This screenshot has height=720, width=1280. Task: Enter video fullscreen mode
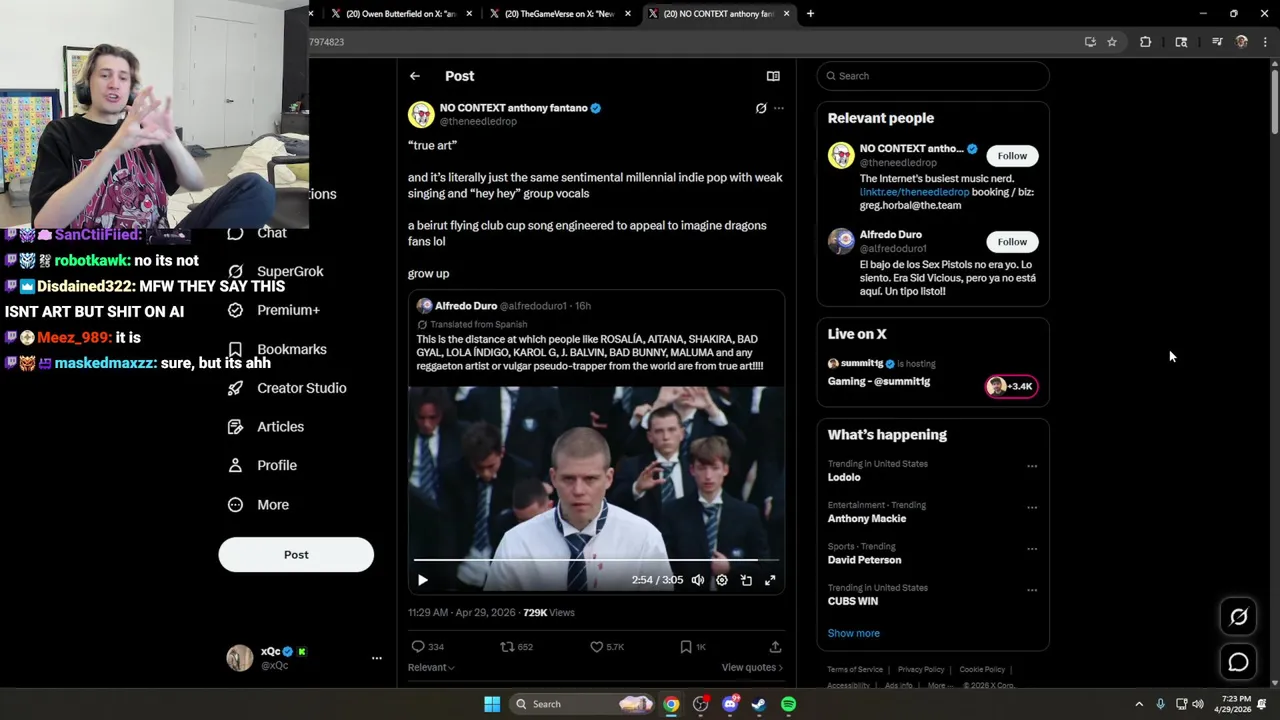pyautogui.click(x=770, y=580)
